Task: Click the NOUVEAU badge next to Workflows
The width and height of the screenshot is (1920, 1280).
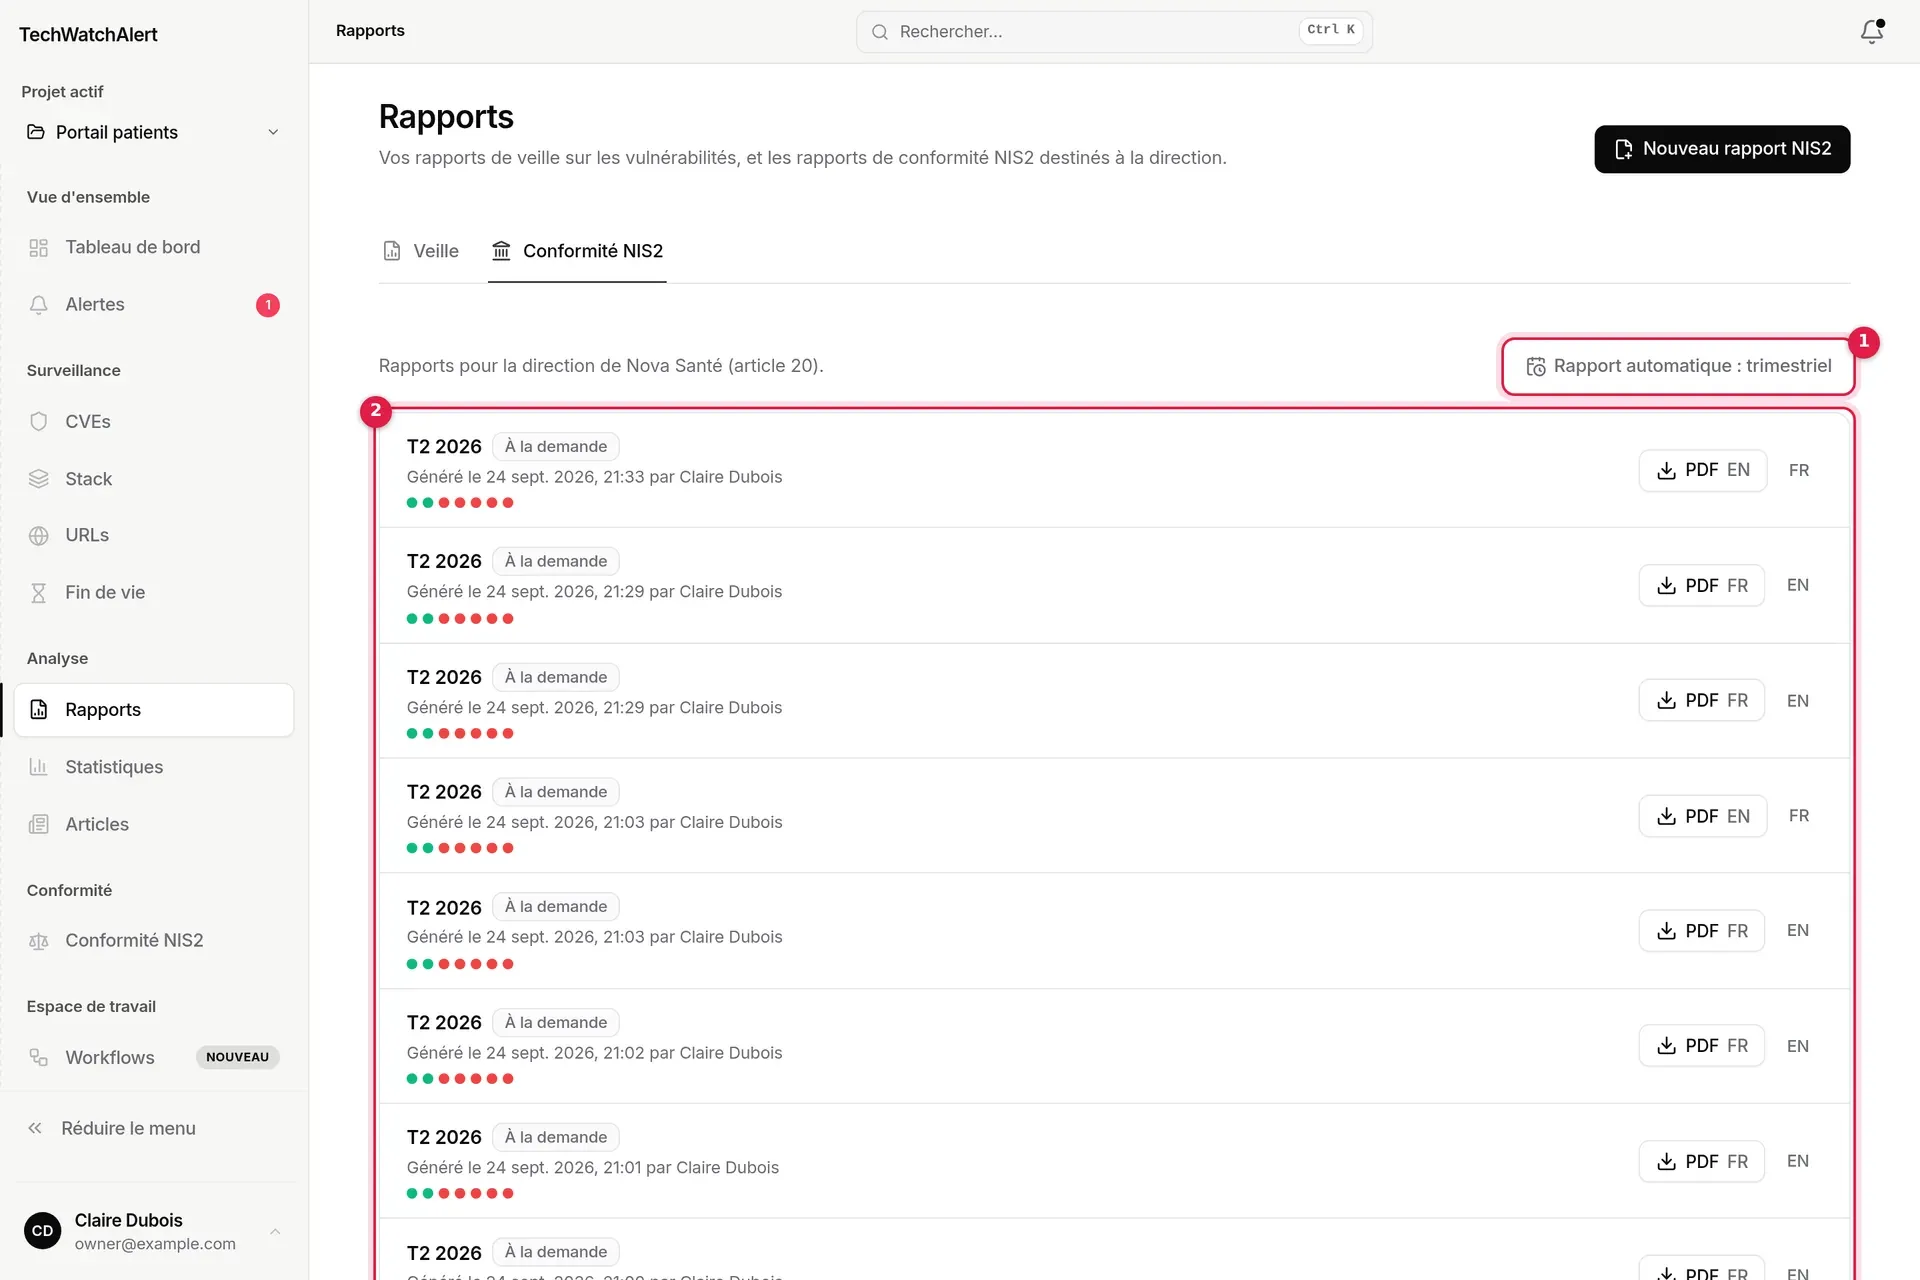Action: point(238,1057)
